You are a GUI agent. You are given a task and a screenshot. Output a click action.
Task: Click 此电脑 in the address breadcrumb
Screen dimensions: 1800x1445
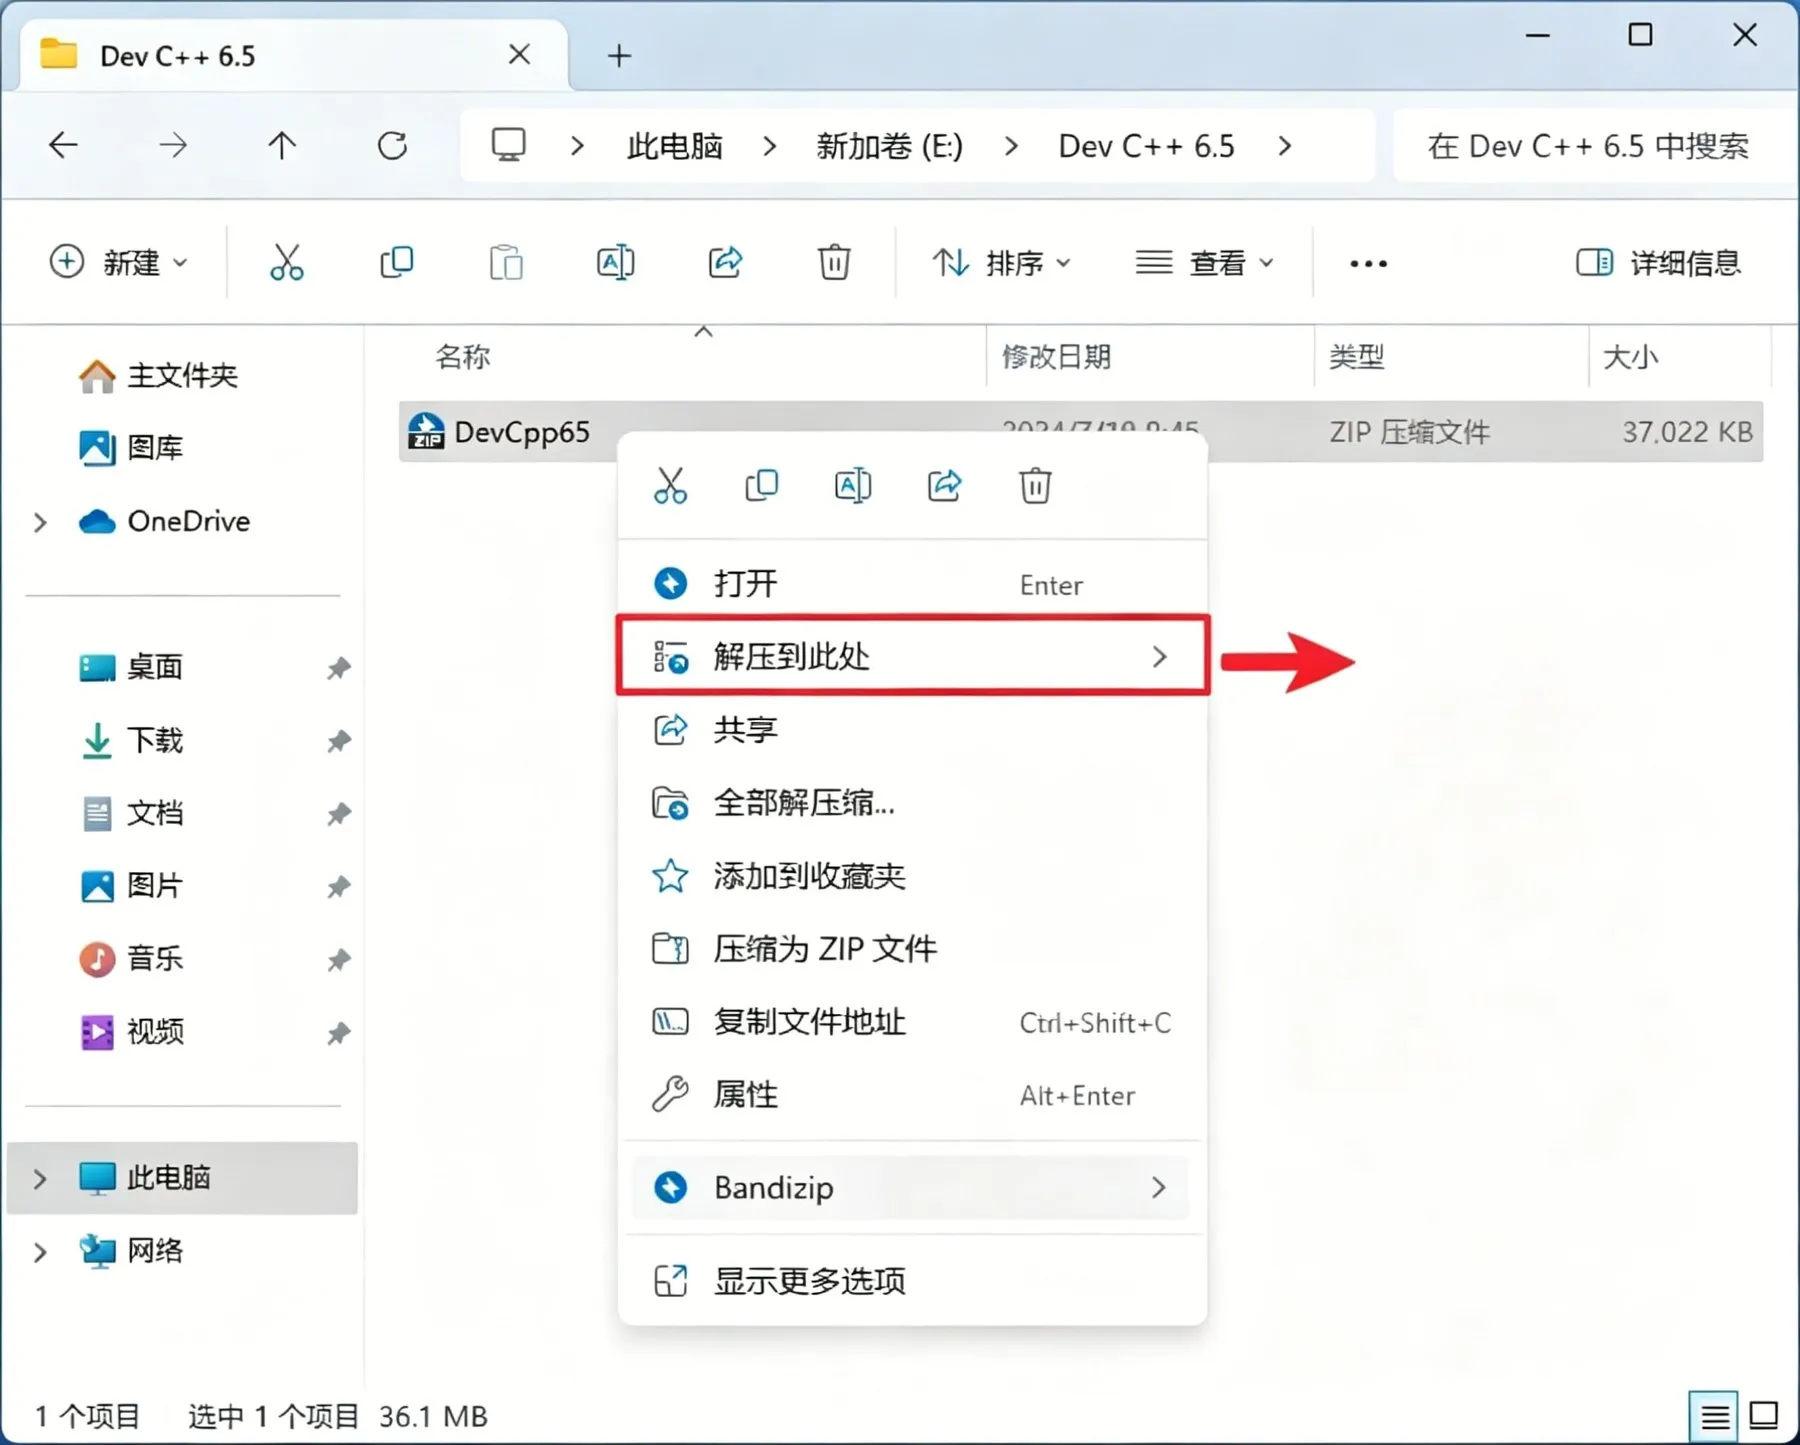(675, 146)
